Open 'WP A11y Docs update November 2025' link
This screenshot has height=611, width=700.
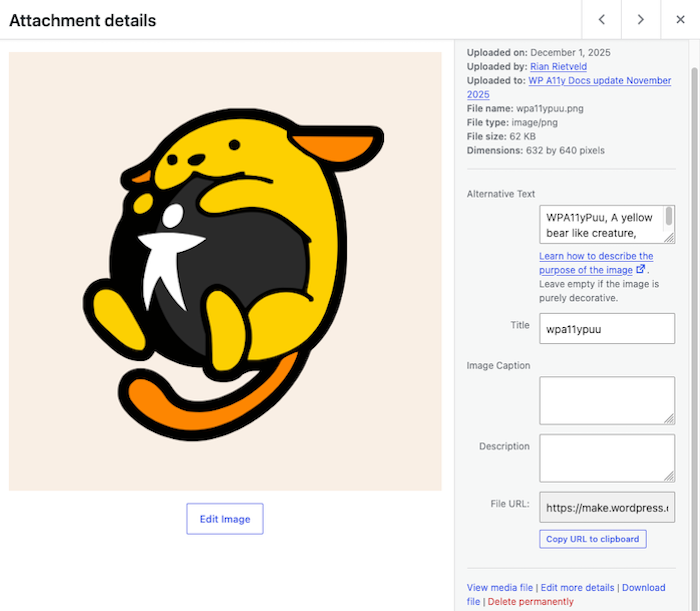(600, 81)
